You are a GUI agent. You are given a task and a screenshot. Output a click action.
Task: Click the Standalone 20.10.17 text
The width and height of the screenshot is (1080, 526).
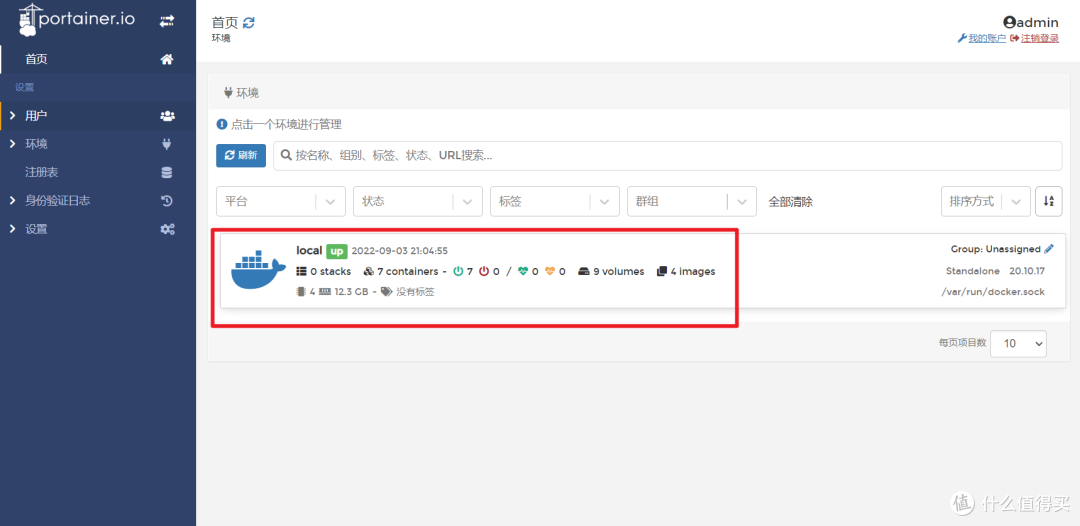pos(995,271)
